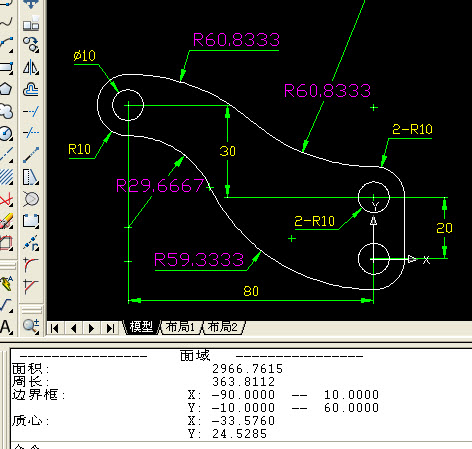Select the Trim tool
This screenshot has height=449, width=472.
31,133
